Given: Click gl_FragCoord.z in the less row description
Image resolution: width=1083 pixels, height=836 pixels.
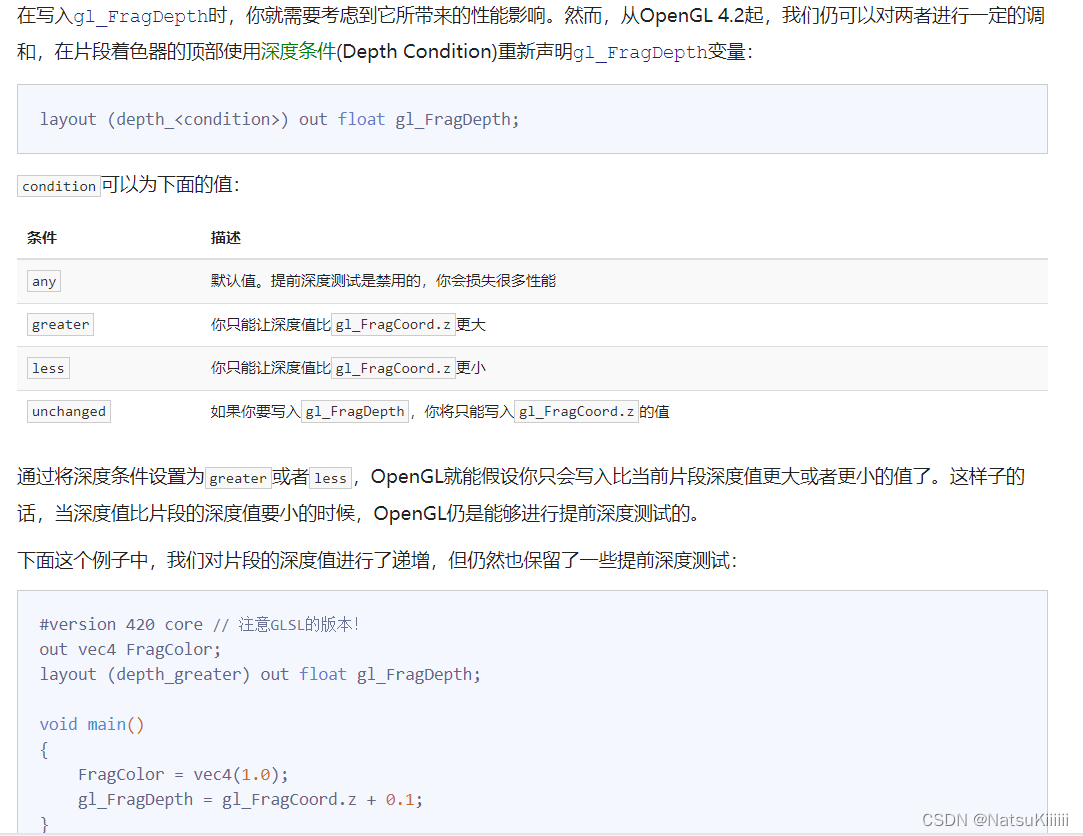Looking at the screenshot, I should click(x=394, y=367).
